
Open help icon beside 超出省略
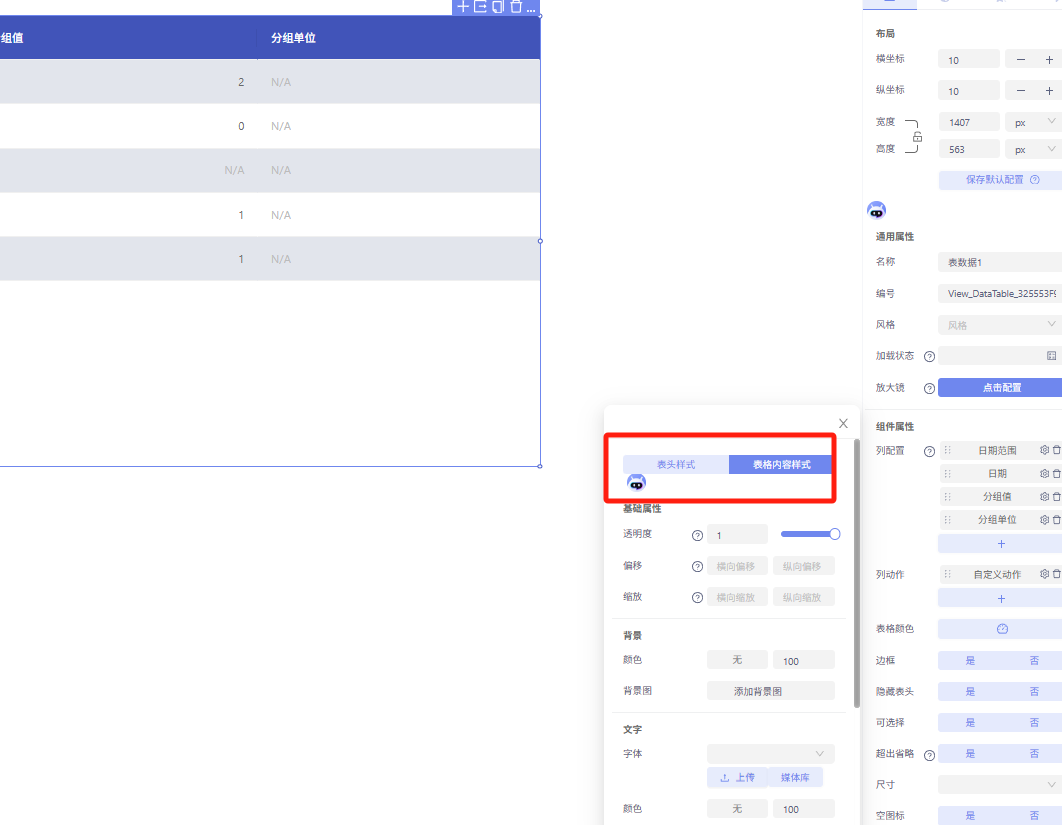coord(929,755)
